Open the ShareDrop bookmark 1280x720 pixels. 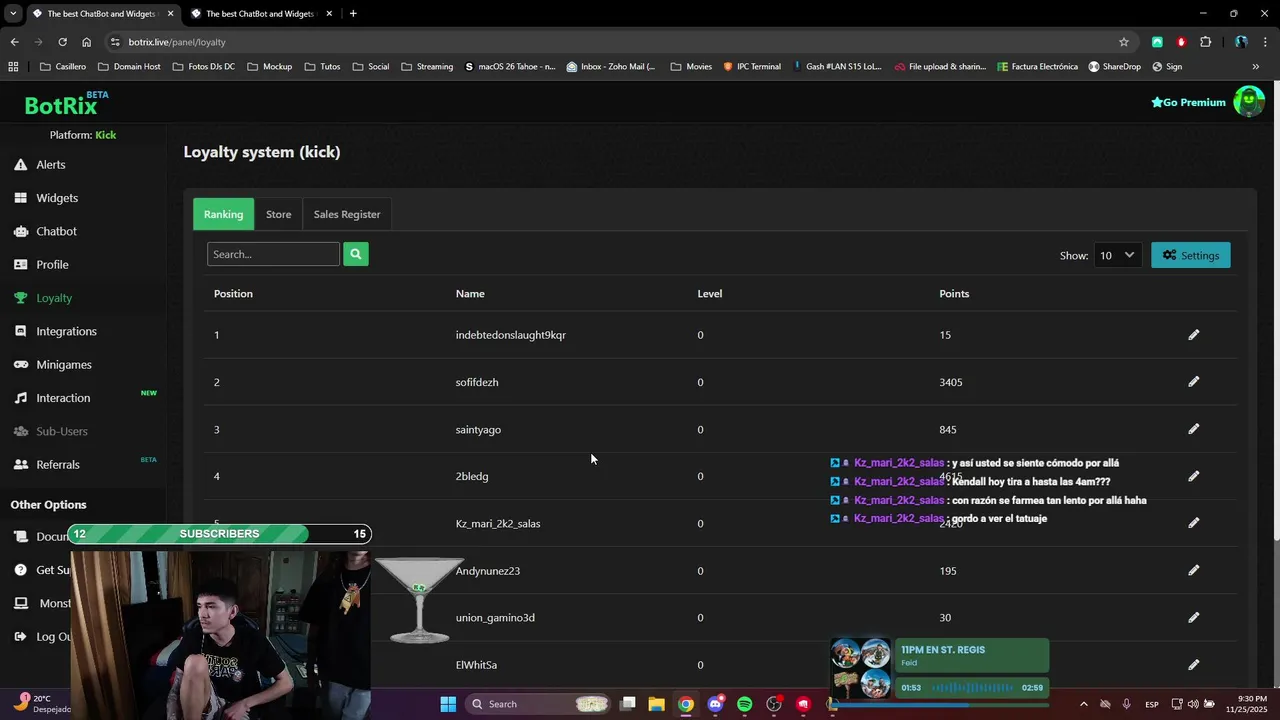coord(1114,67)
